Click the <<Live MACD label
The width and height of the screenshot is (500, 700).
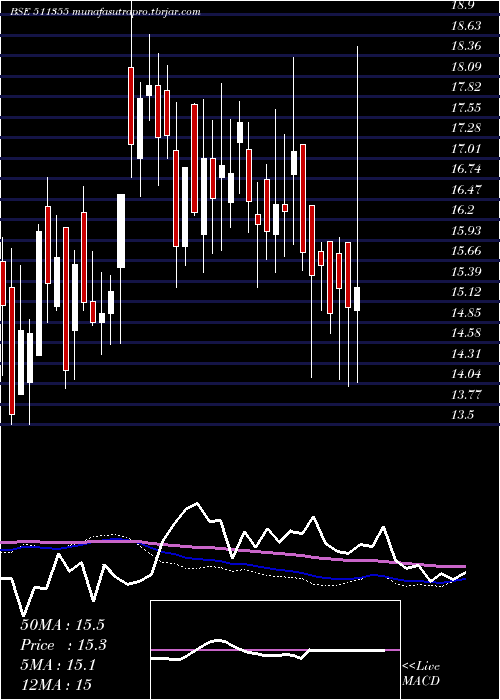(421, 673)
